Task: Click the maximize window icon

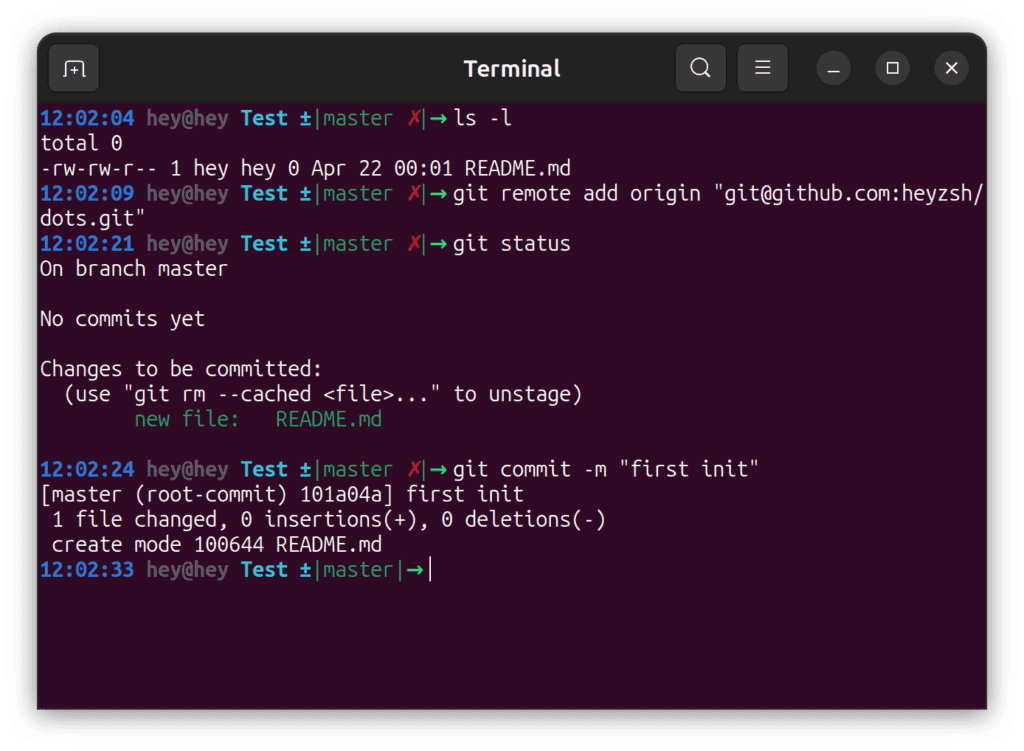Action: [x=892, y=67]
